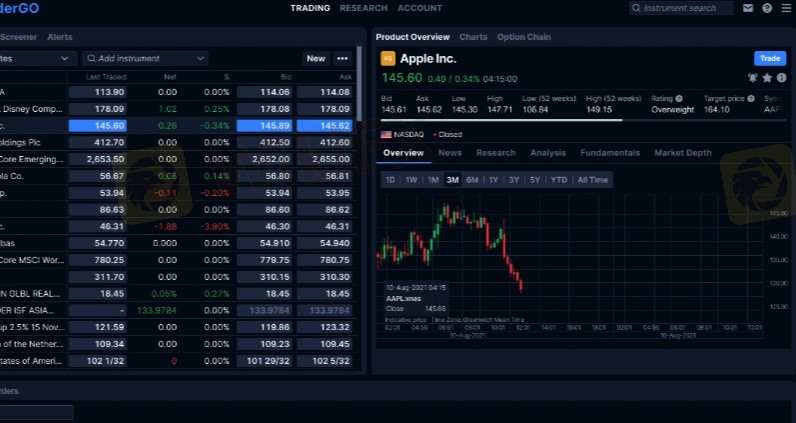This screenshot has height=423, width=796.
Task: Click the New watchlist button
Action: [x=316, y=58]
